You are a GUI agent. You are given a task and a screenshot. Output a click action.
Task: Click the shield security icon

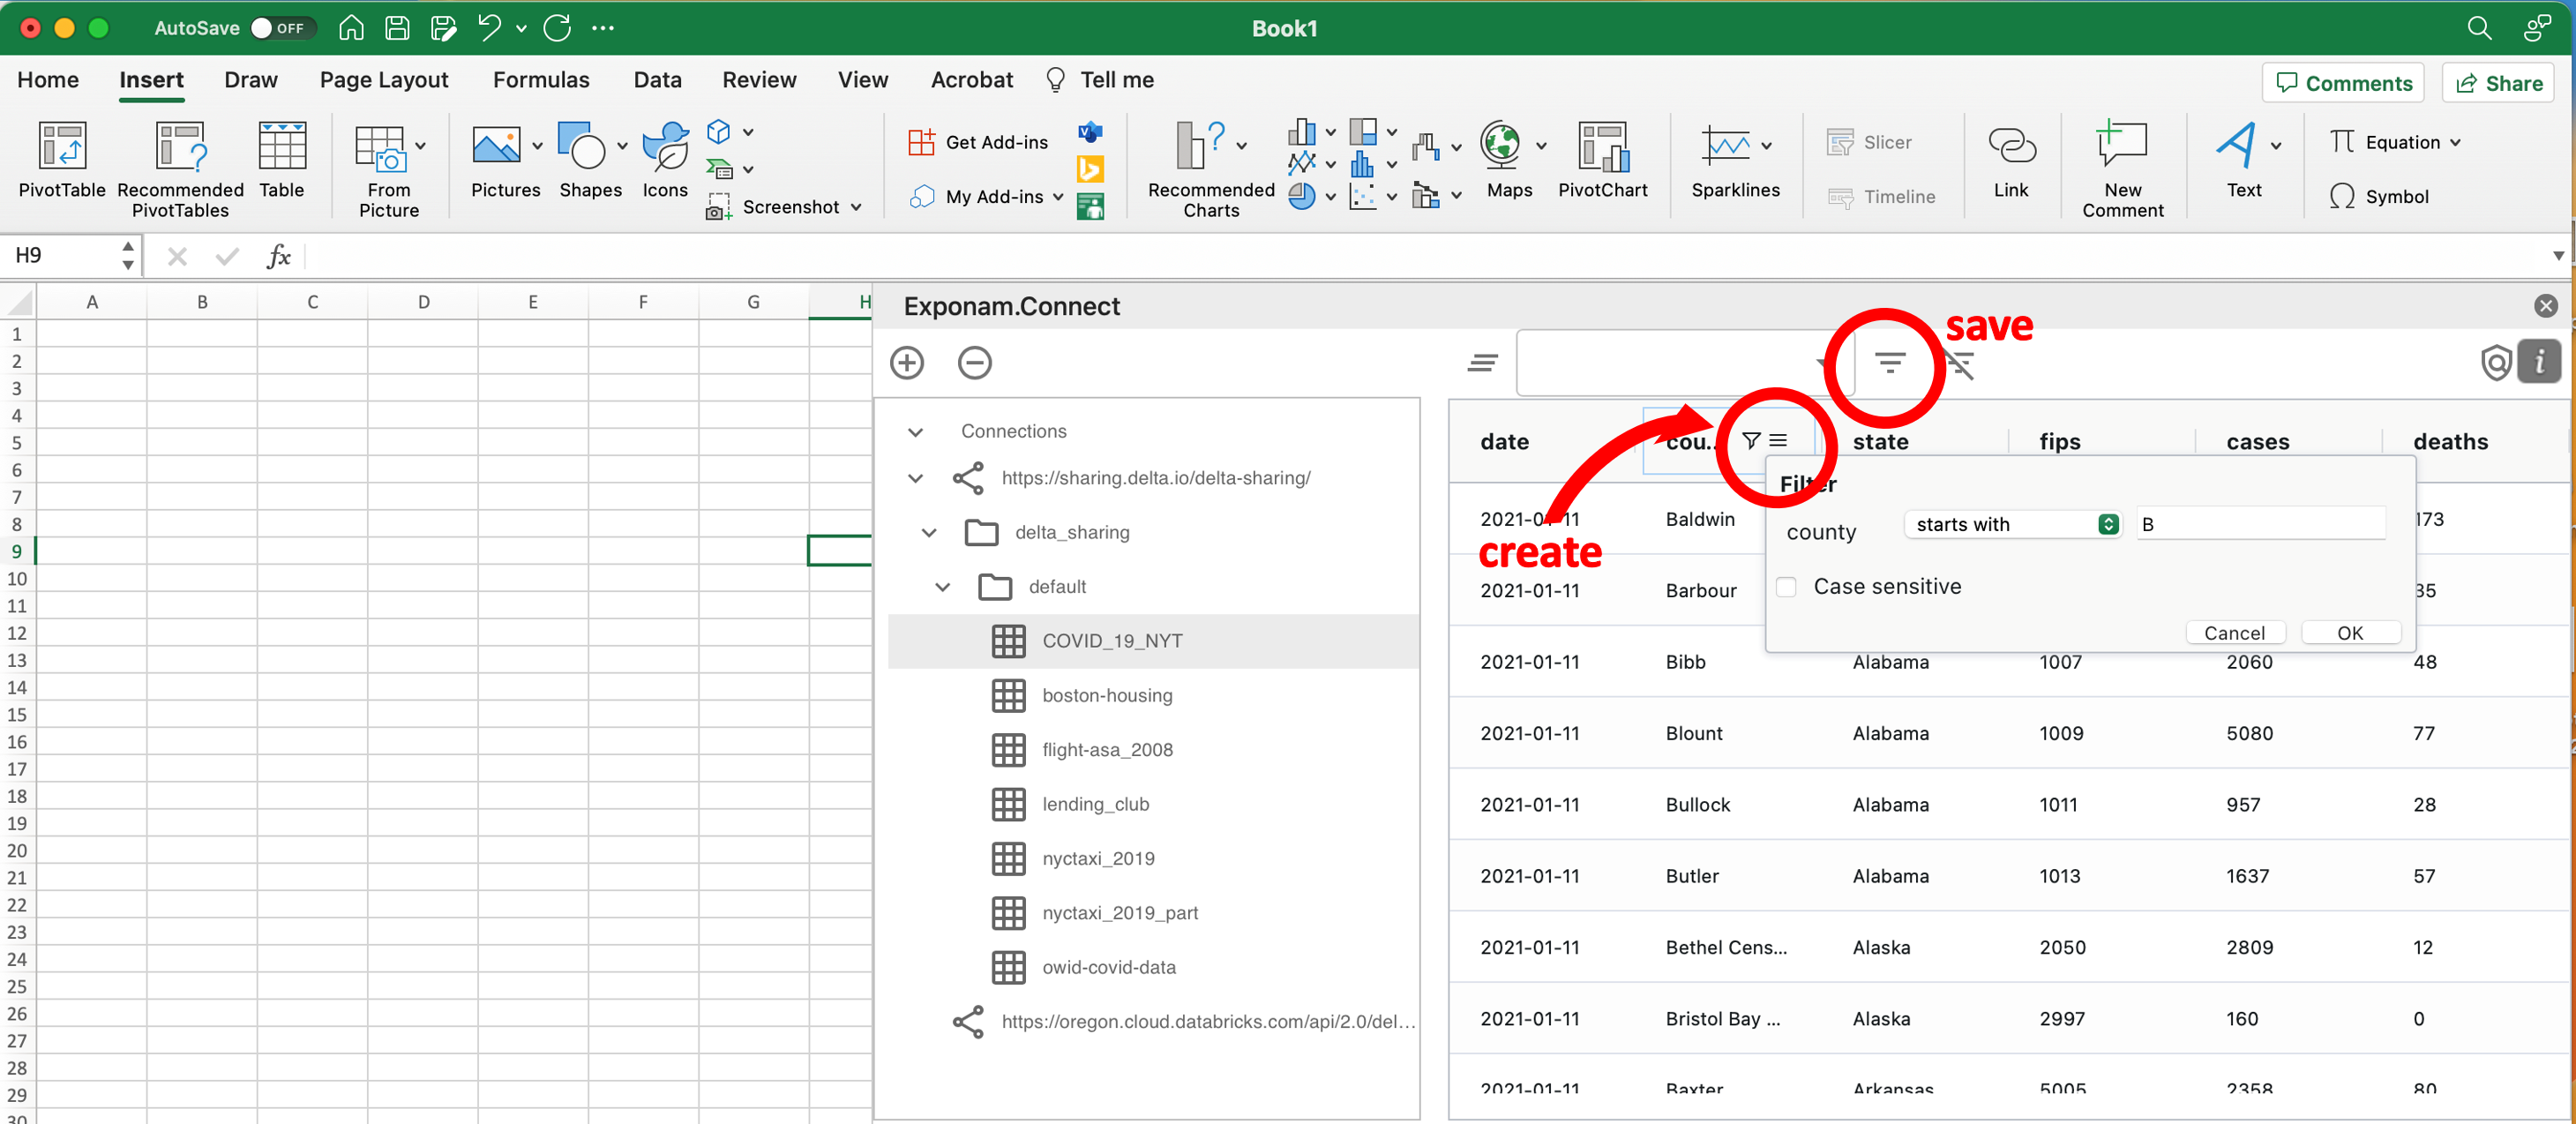(x=2495, y=362)
